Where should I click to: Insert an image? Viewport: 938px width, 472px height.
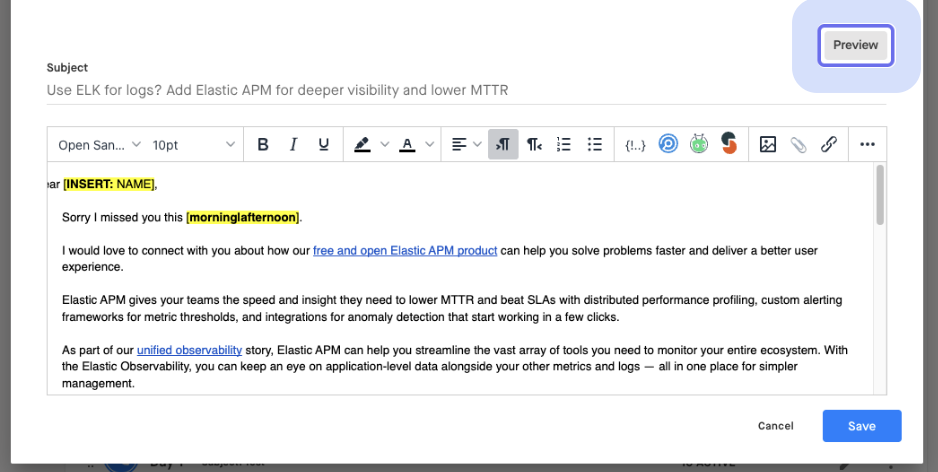click(768, 145)
